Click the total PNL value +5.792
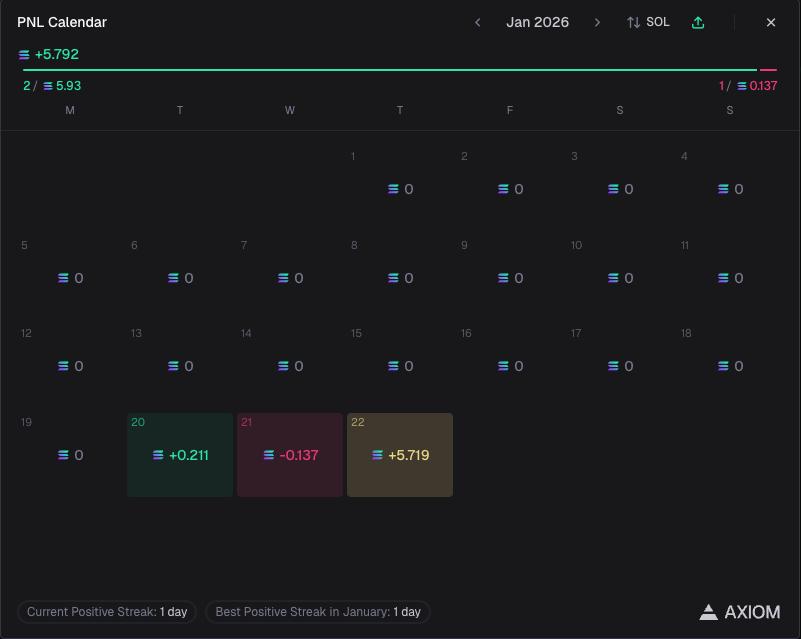 pos(57,54)
